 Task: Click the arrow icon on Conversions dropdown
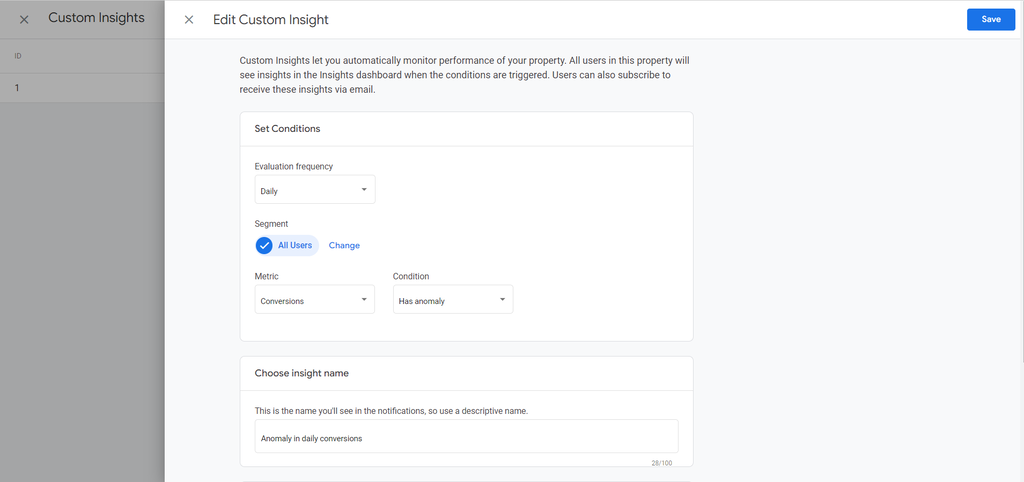point(364,299)
